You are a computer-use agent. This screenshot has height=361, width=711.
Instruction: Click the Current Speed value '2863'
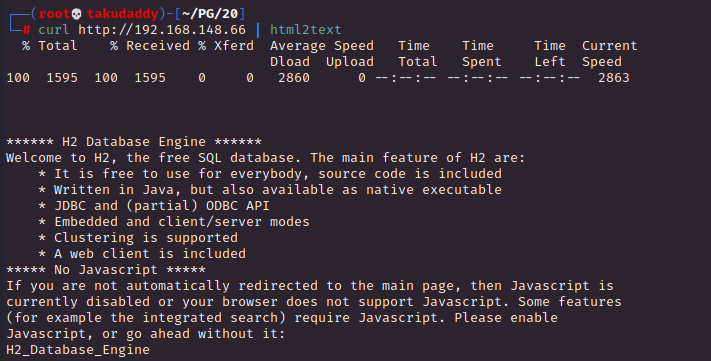[614, 78]
